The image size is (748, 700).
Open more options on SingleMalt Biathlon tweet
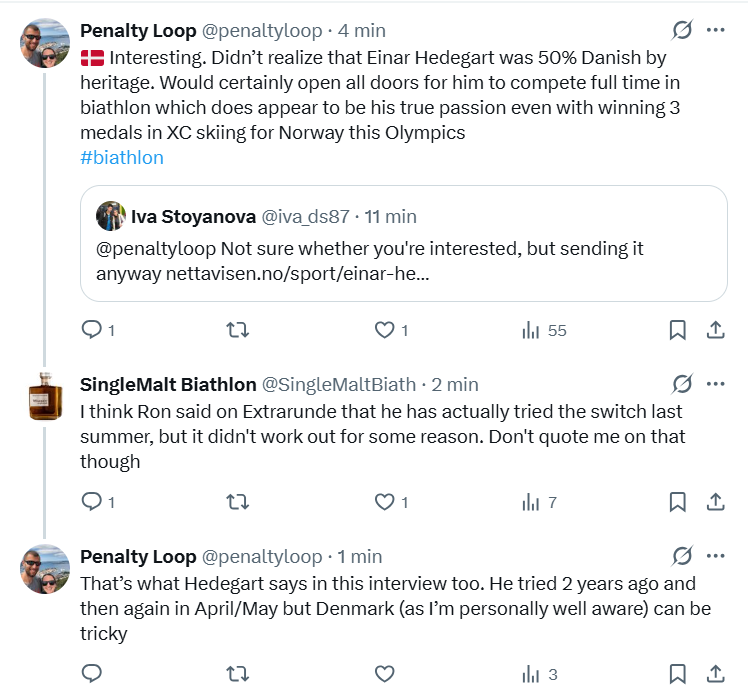(716, 384)
